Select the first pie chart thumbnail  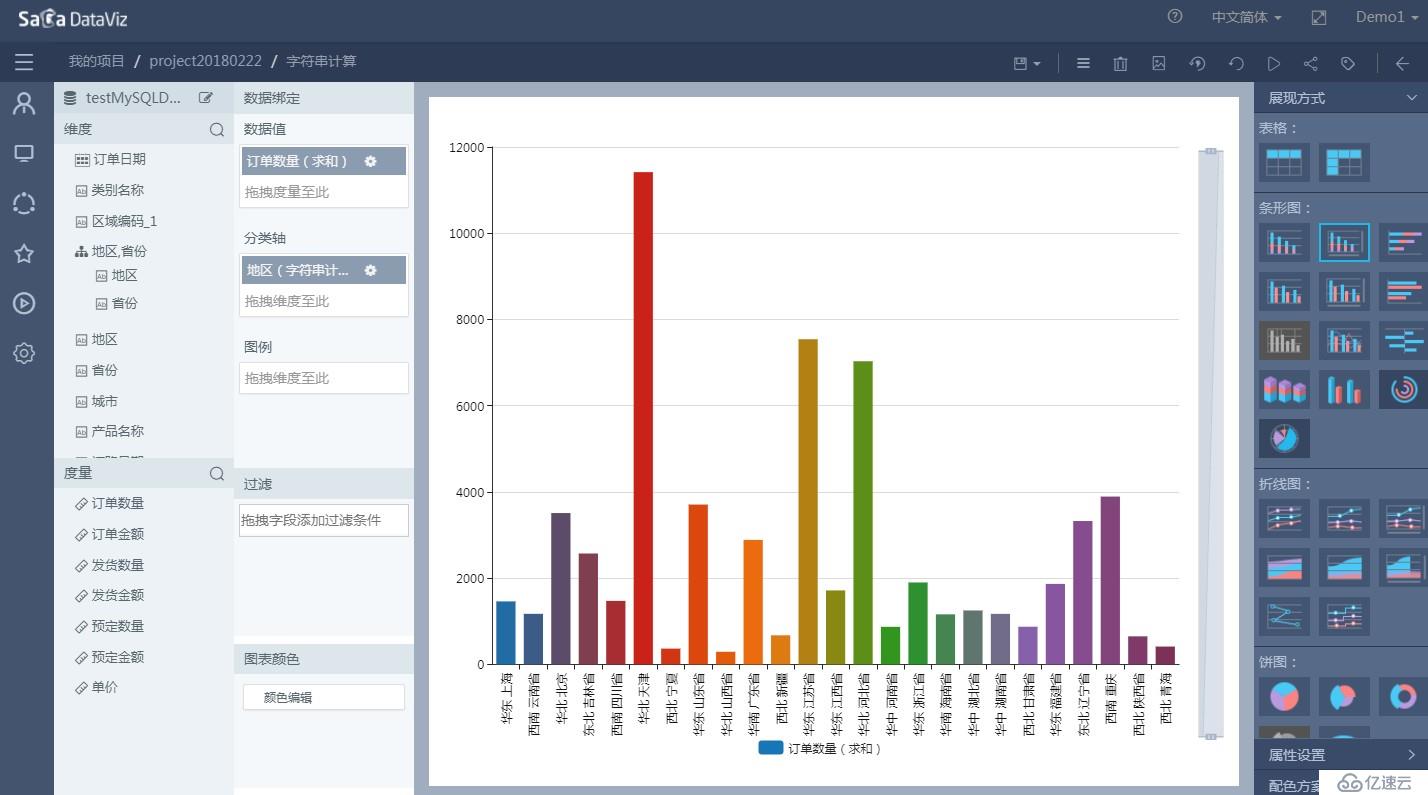1284,697
